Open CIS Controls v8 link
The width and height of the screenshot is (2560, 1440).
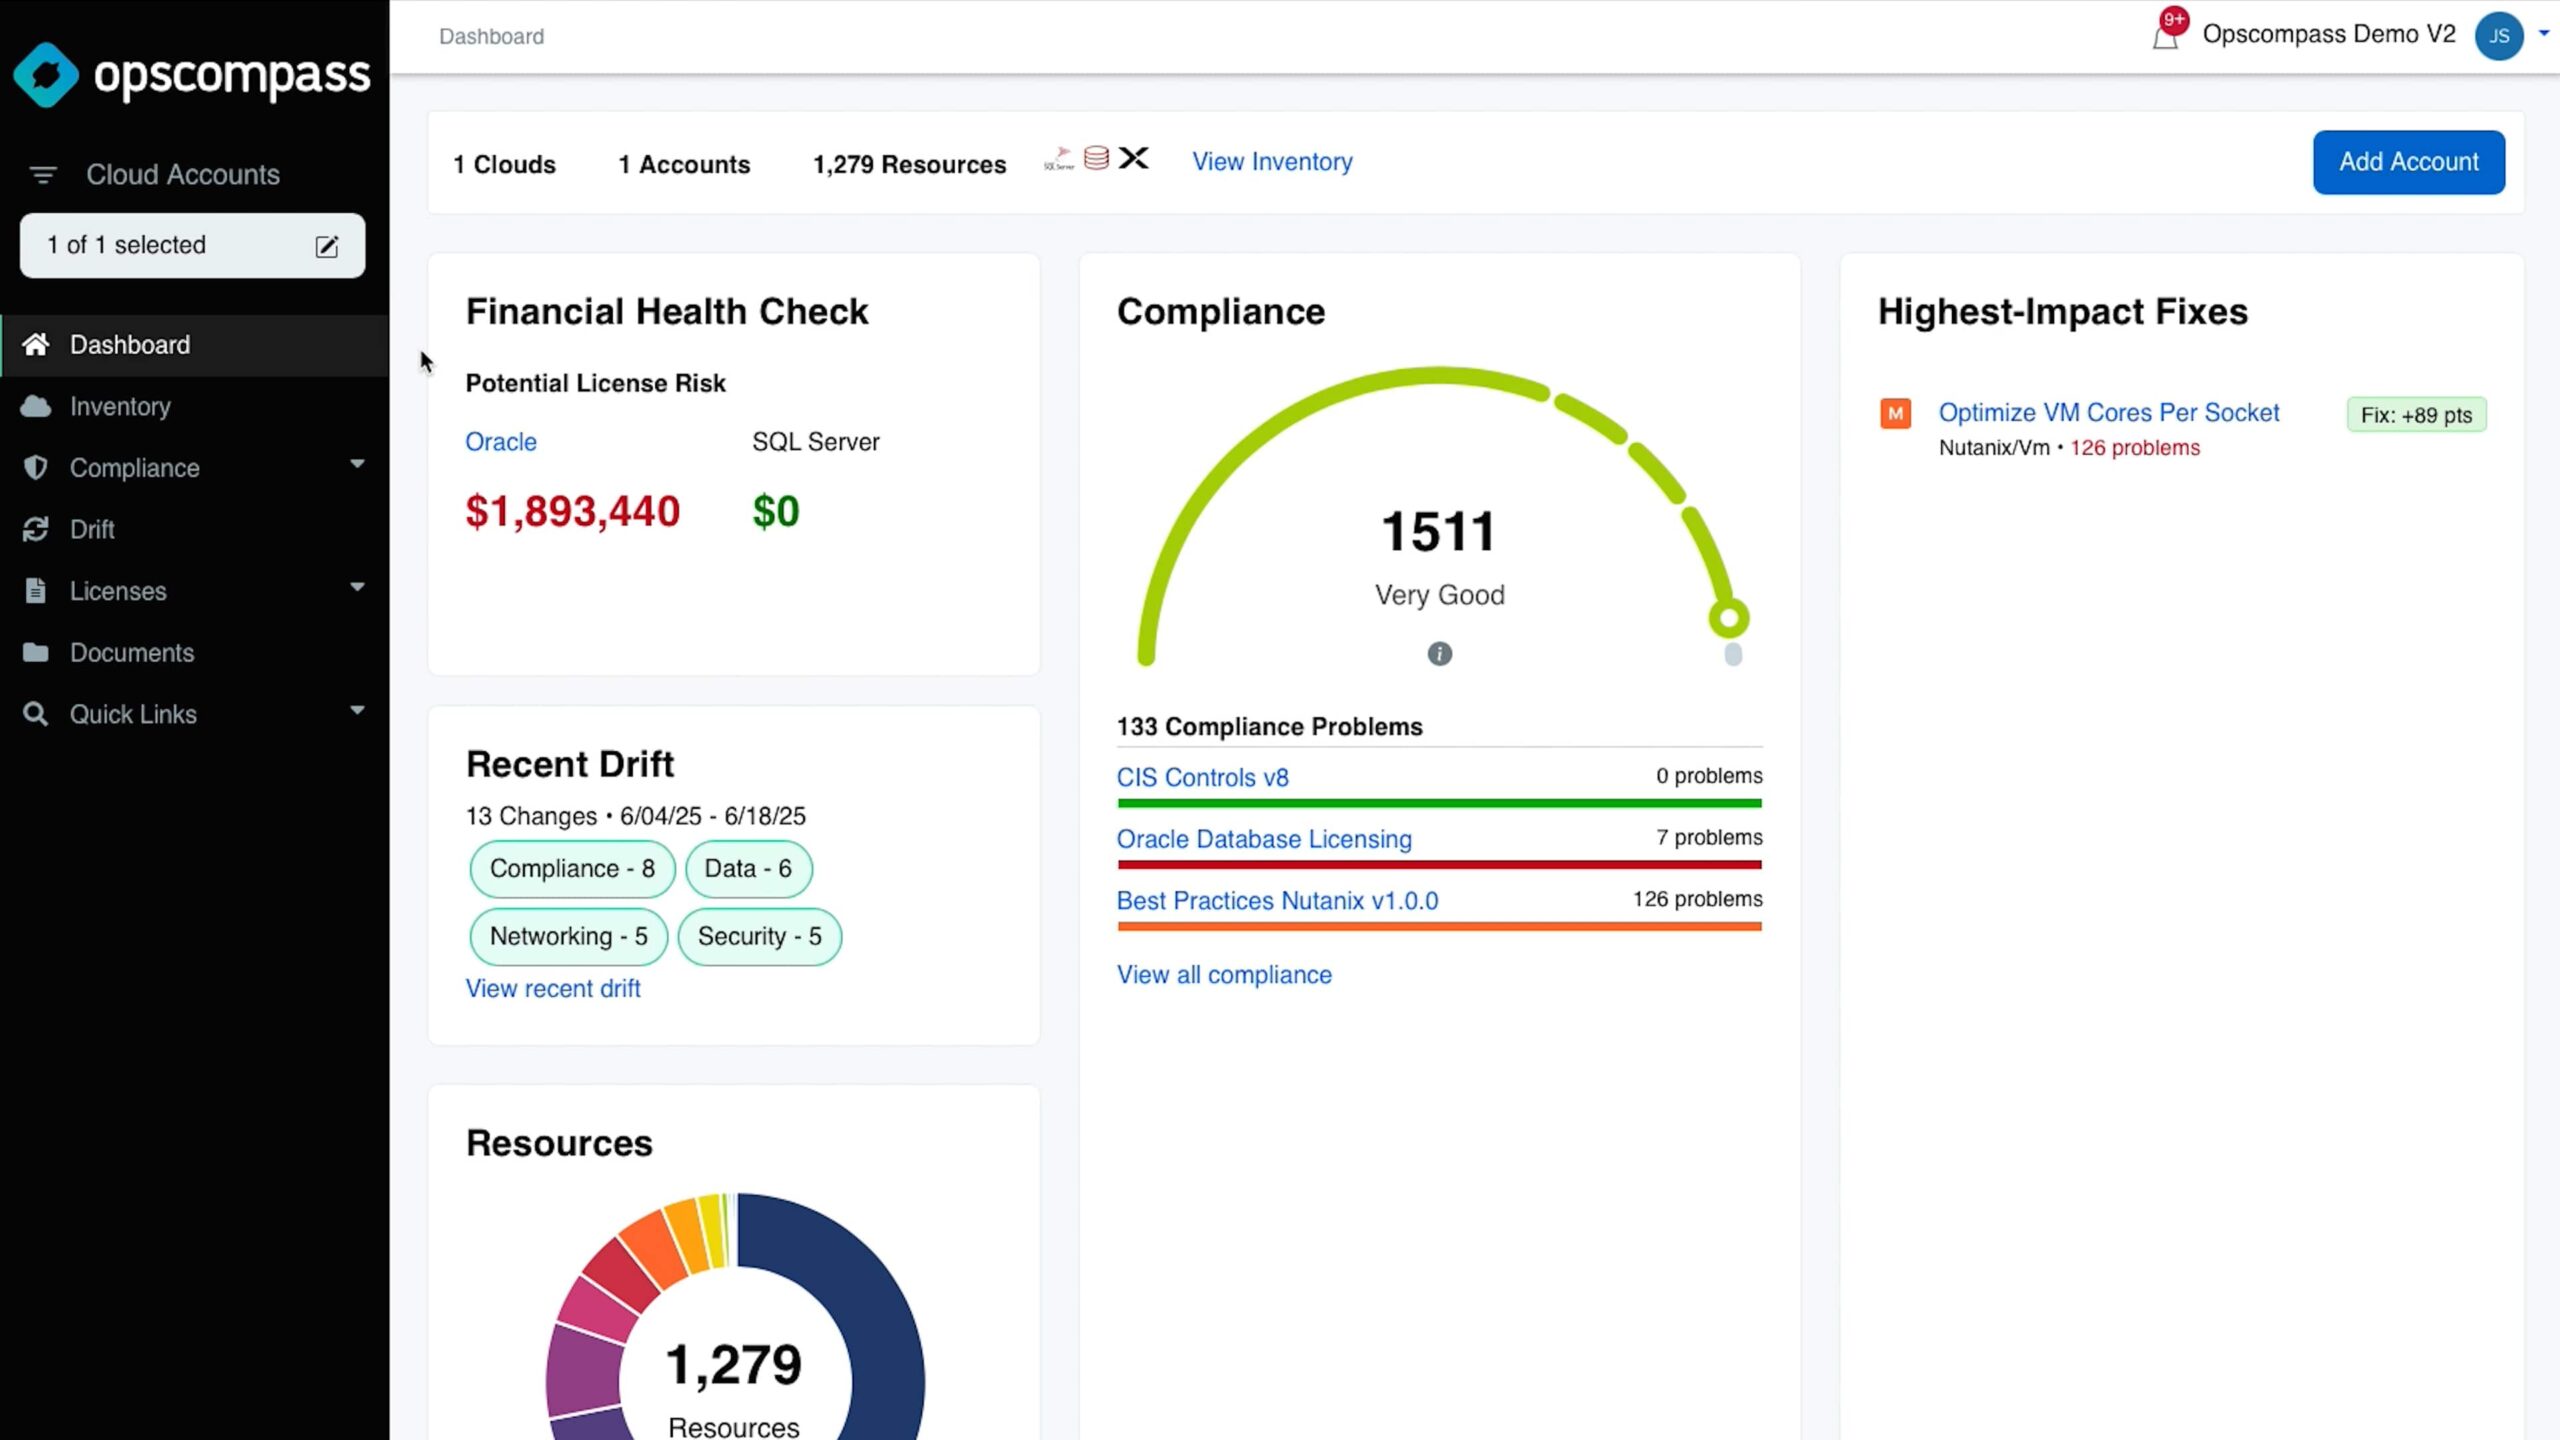click(x=1202, y=778)
